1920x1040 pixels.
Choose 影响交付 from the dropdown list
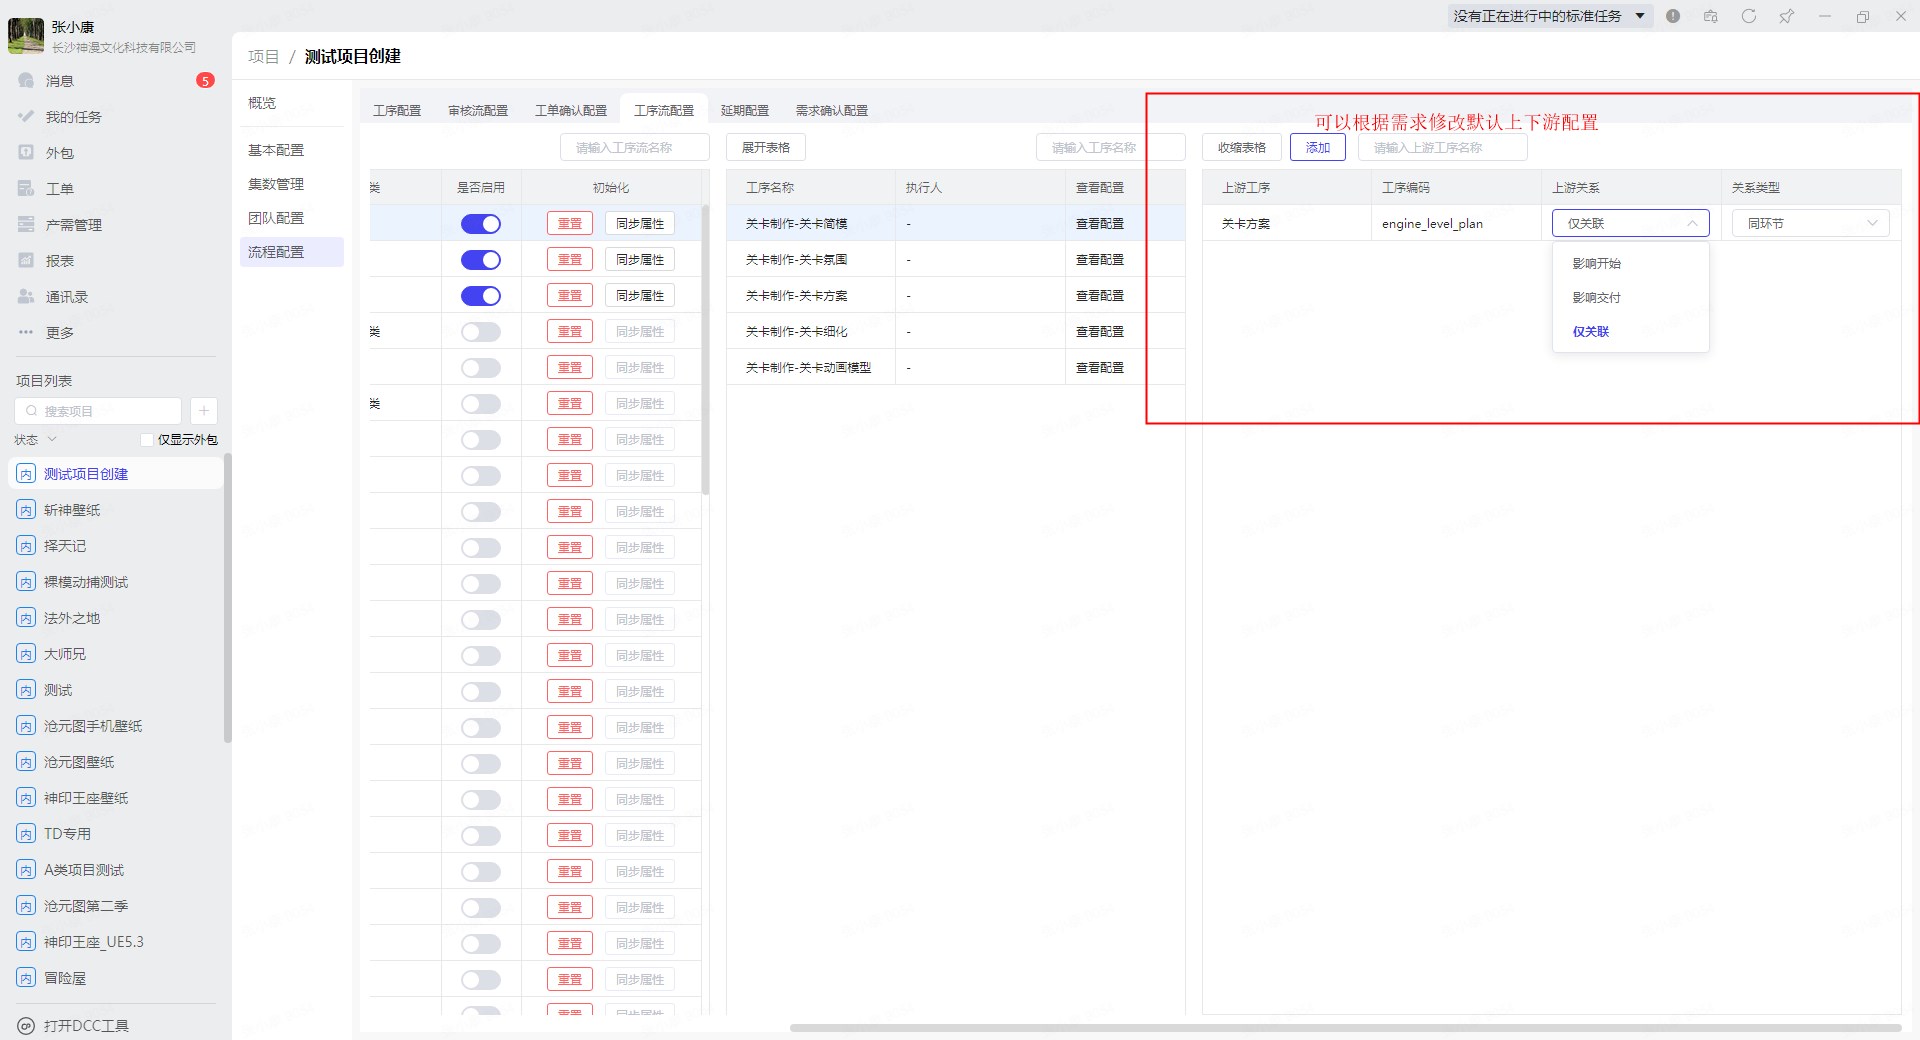point(1596,298)
